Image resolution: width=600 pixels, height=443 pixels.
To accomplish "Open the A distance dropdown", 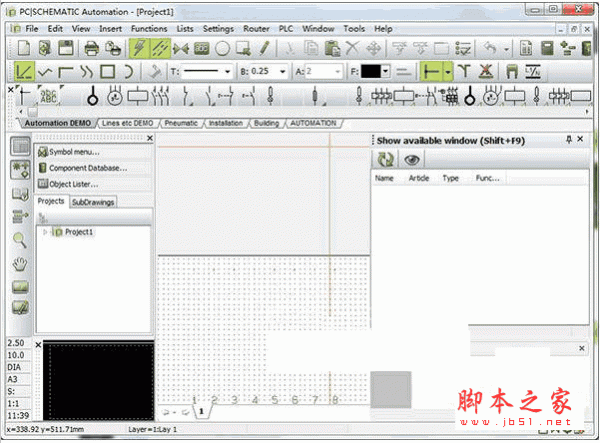I will [x=338, y=72].
